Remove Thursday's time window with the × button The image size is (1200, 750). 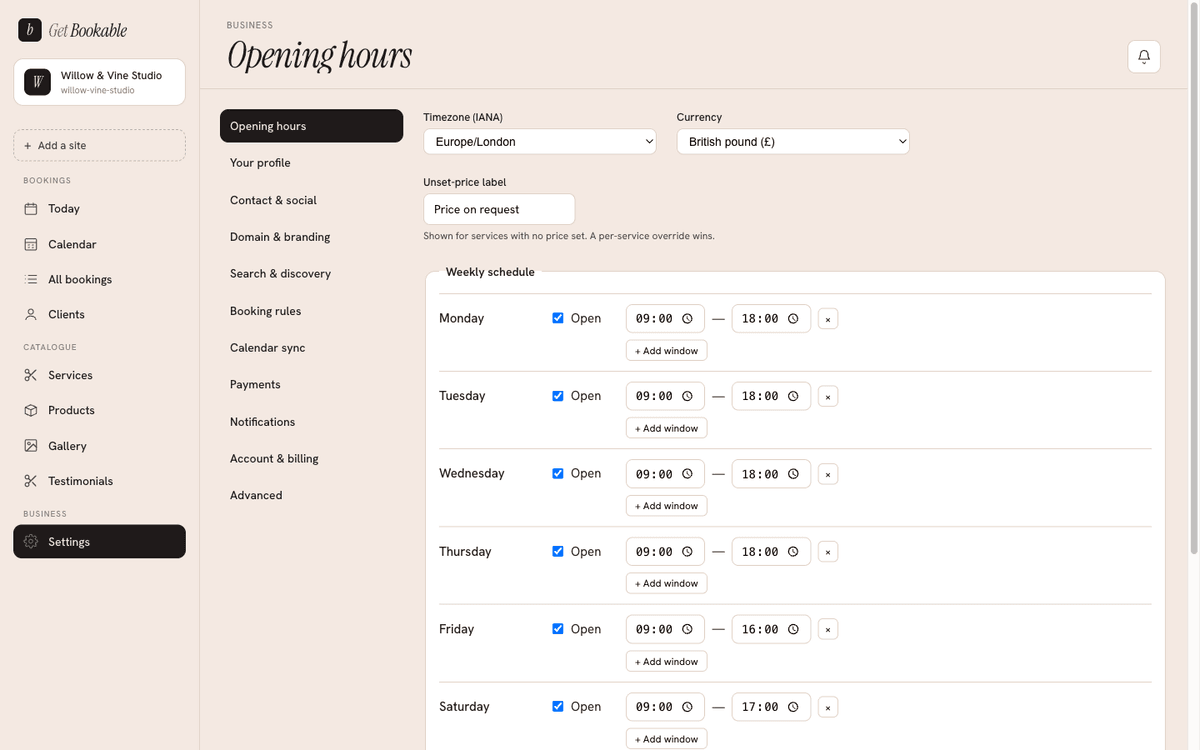(828, 552)
